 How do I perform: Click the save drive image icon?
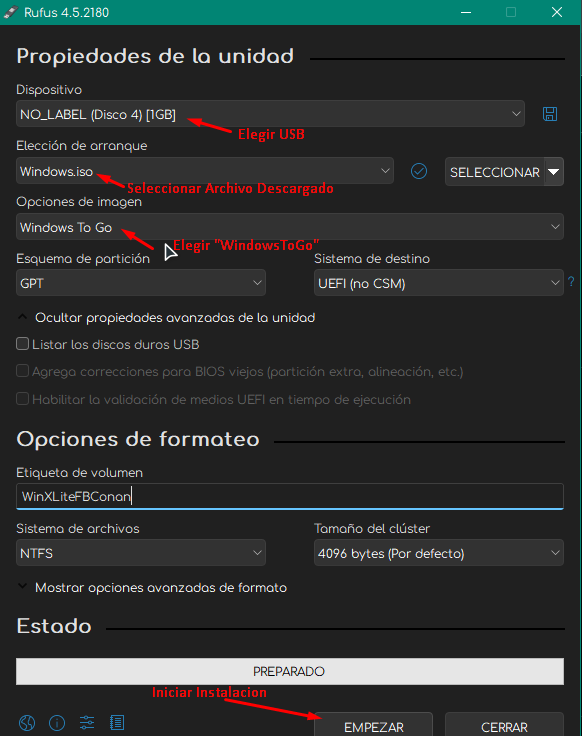pos(550,114)
